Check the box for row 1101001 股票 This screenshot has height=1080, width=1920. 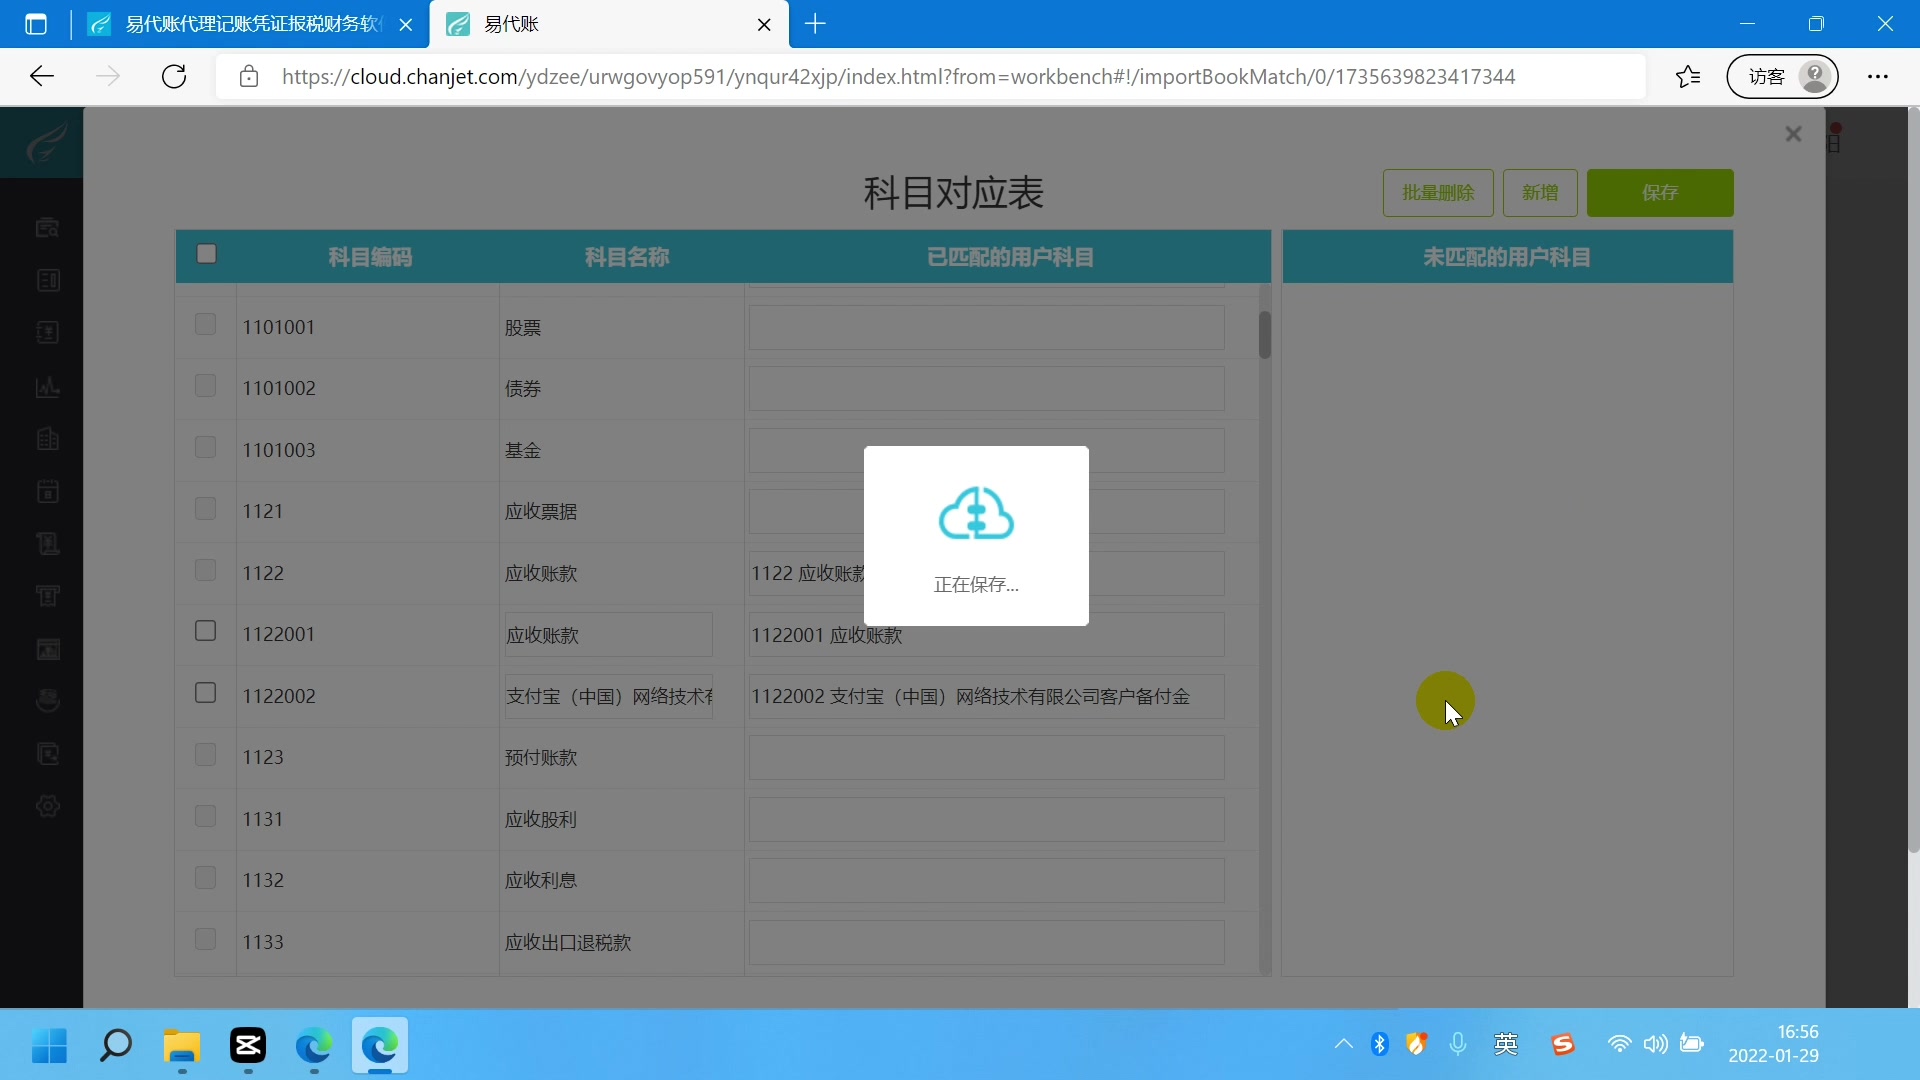click(x=205, y=324)
